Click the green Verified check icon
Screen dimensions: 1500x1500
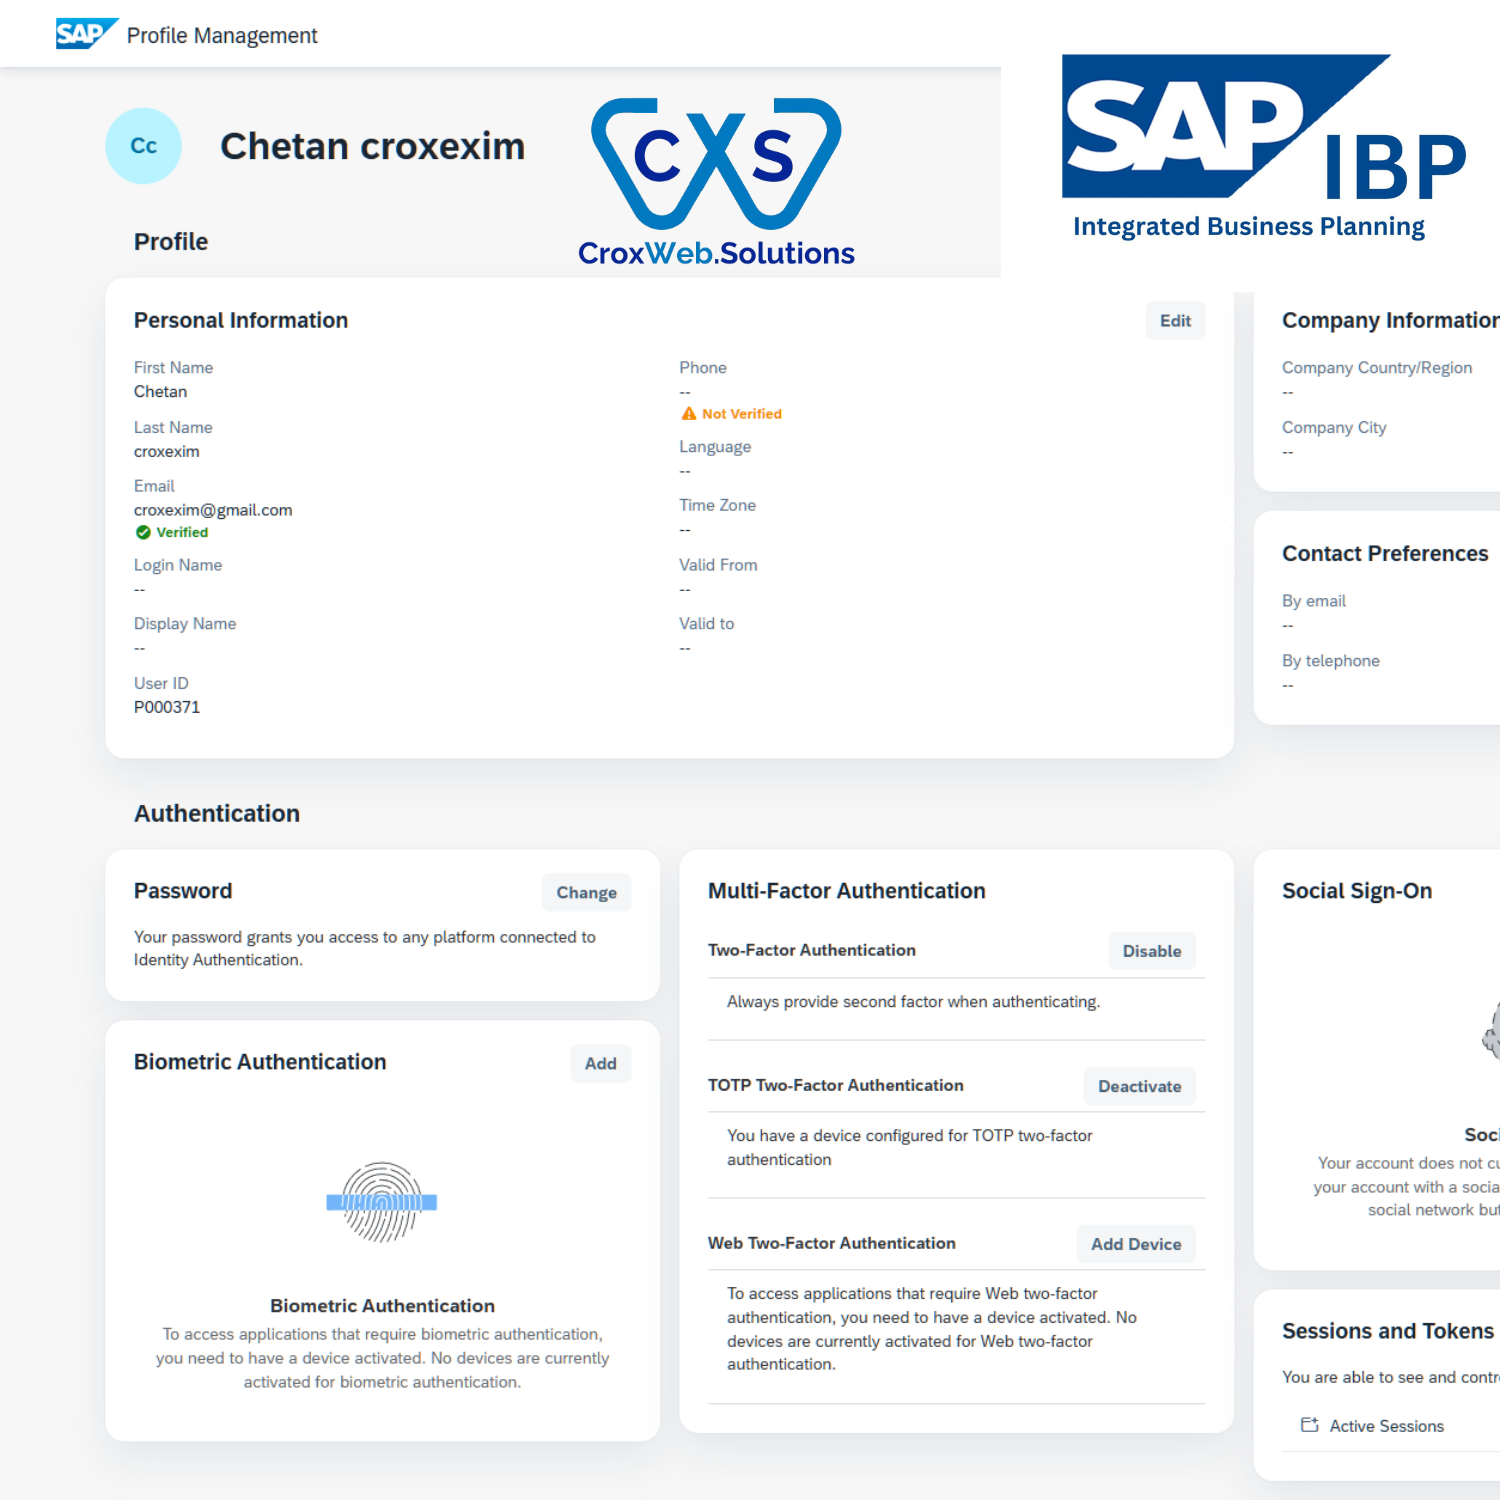pyautogui.click(x=143, y=532)
